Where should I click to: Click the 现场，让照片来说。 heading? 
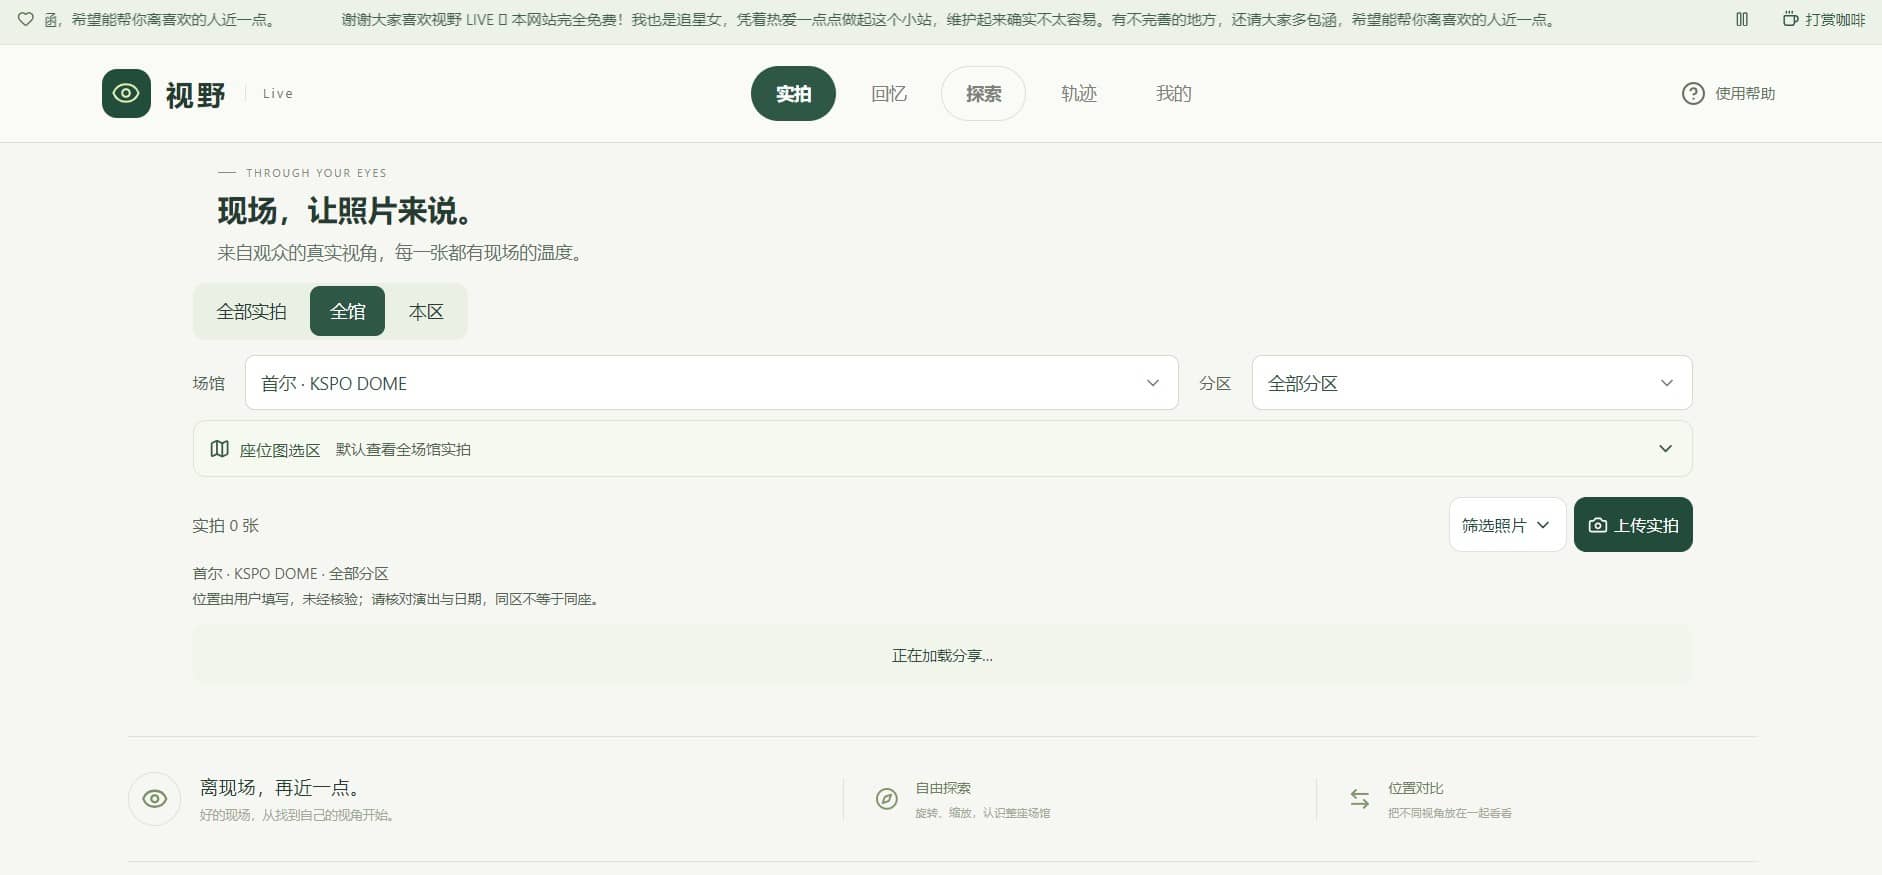345,211
